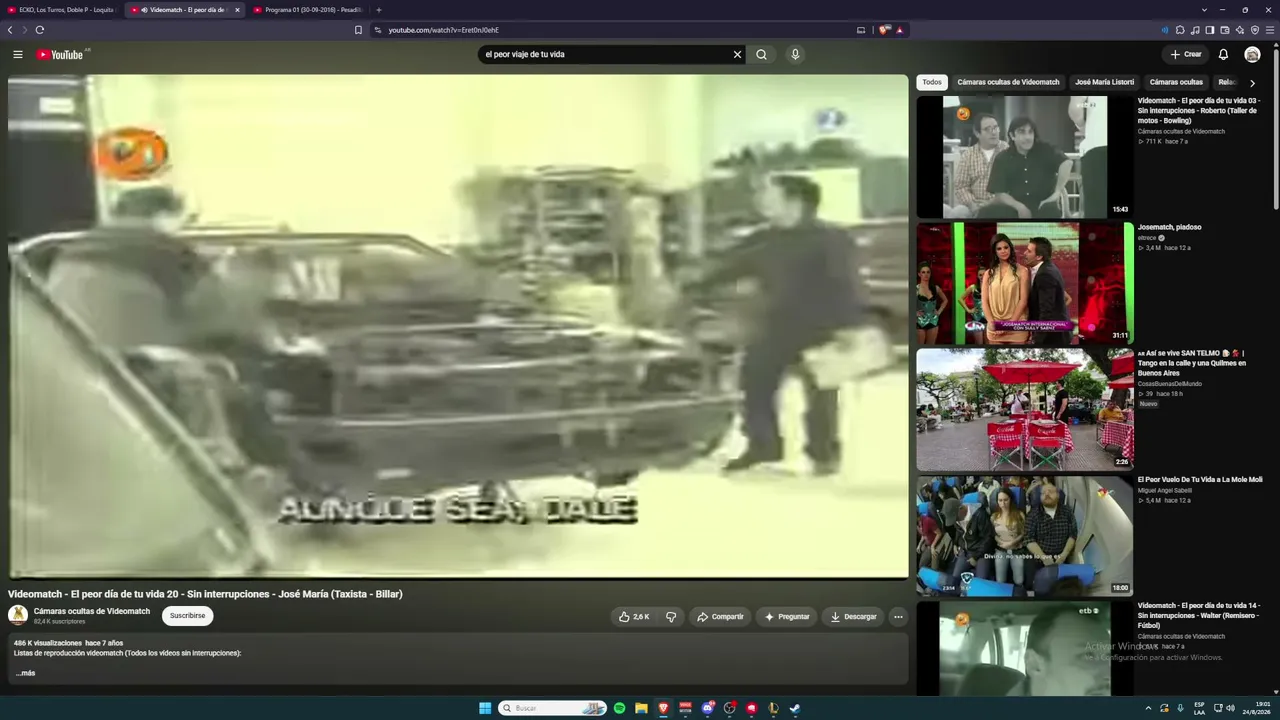Click the Descargar button
The height and width of the screenshot is (720, 1280).
(x=853, y=617)
